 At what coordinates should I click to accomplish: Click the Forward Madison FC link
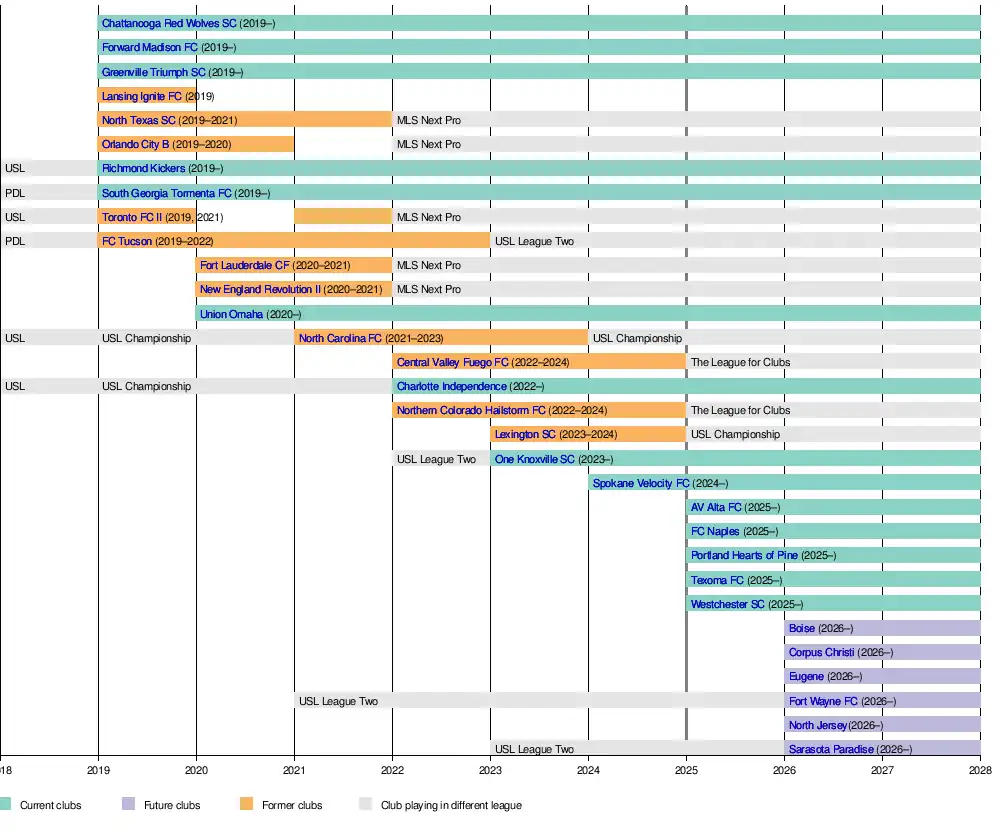[x=149, y=47]
